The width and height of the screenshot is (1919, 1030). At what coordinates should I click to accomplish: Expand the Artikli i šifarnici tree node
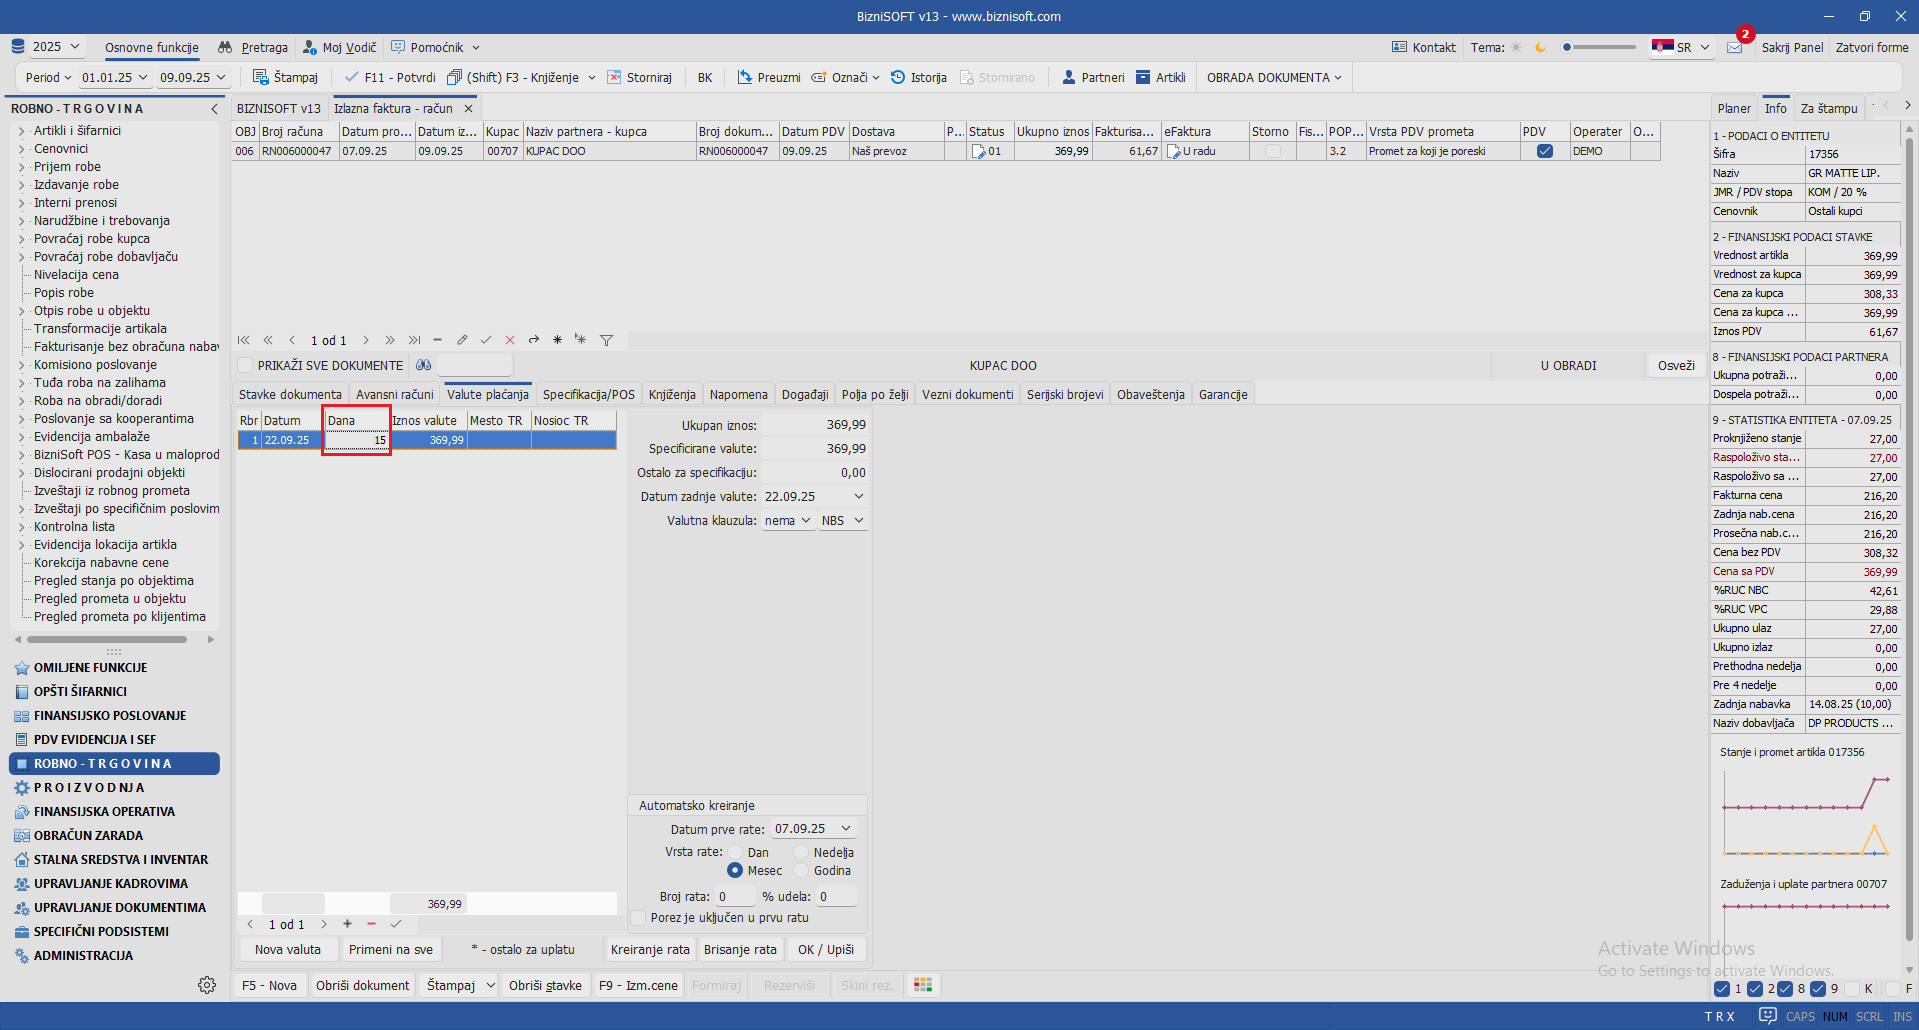[x=21, y=131]
